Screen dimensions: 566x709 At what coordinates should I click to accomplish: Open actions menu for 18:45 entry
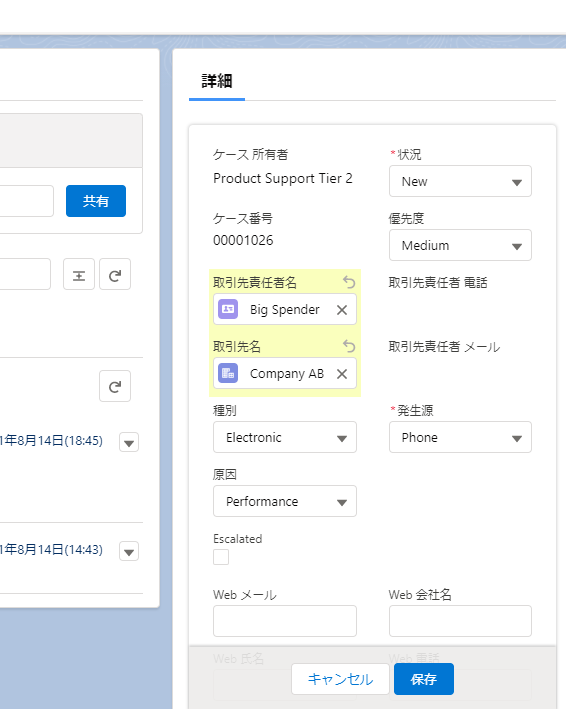click(129, 442)
